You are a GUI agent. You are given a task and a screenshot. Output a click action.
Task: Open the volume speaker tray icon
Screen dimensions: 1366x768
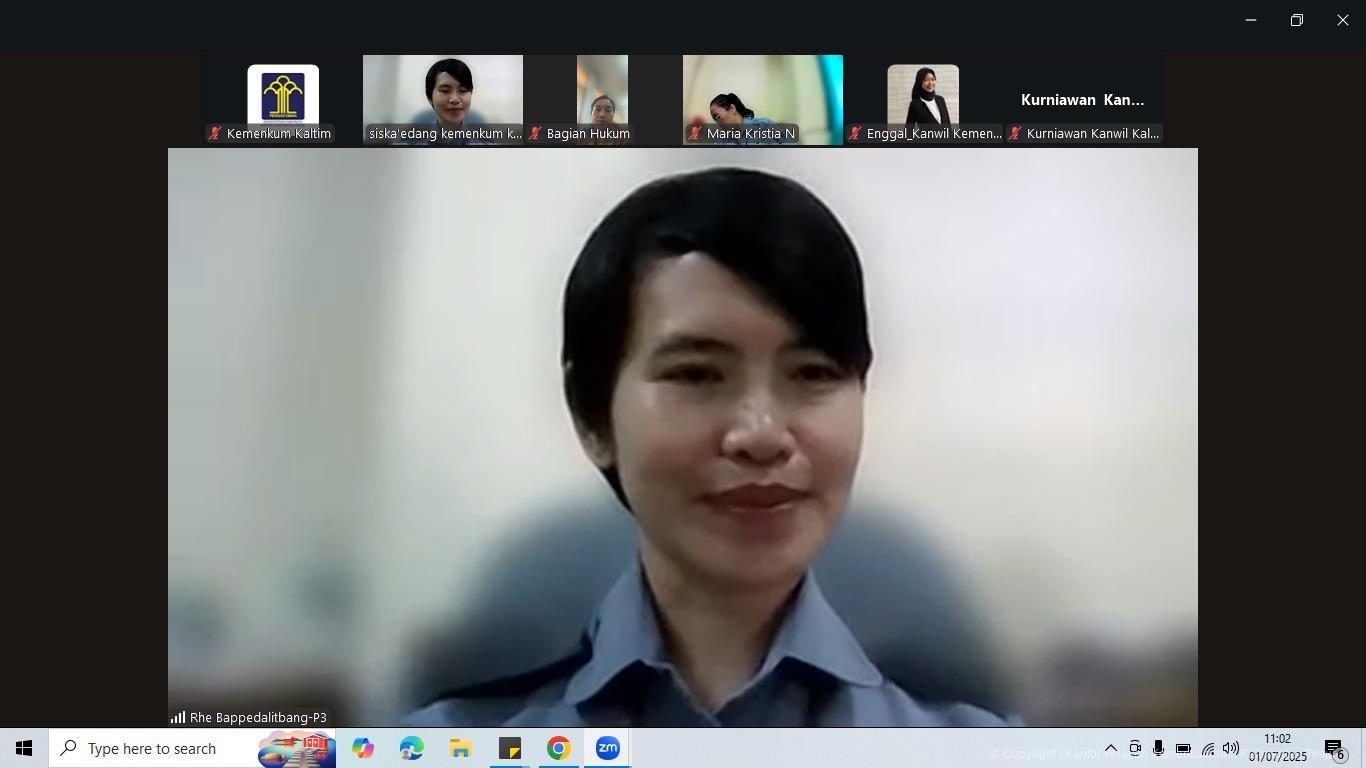pyautogui.click(x=1231, y=748)
